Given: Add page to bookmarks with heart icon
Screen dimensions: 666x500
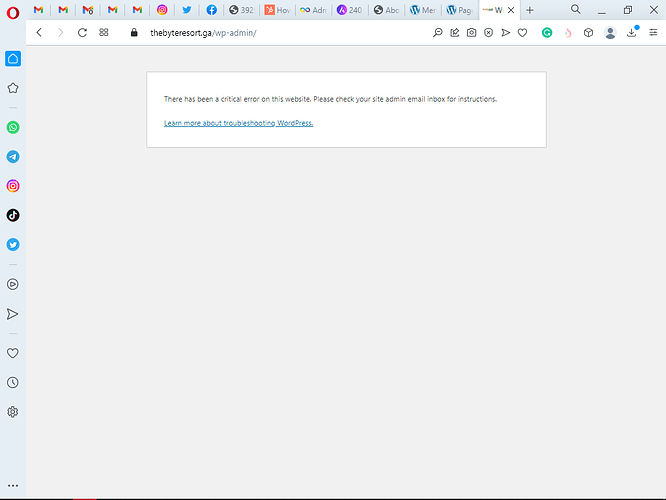Looking at the screenshot, I should (522, 32).
